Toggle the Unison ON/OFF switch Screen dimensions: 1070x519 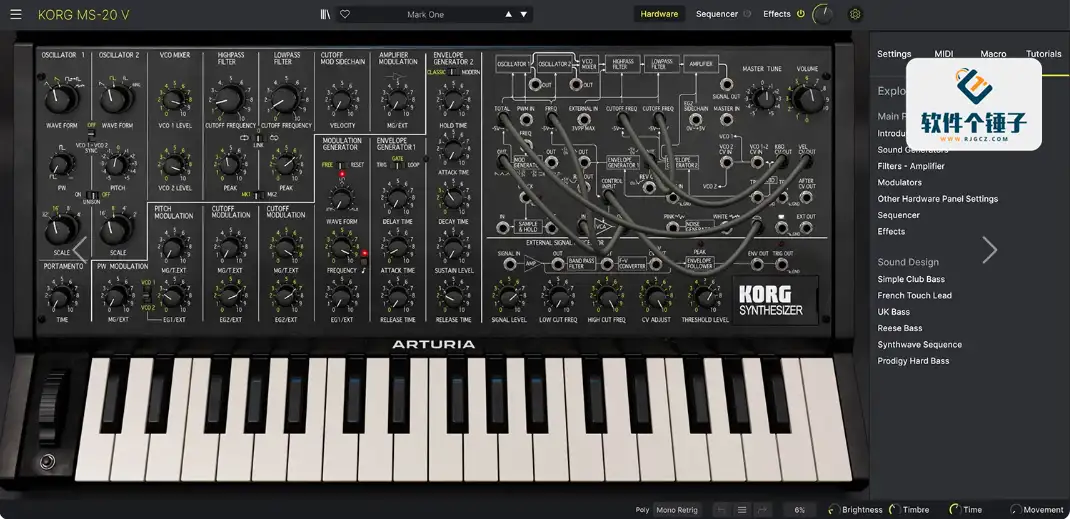(91, 195)
